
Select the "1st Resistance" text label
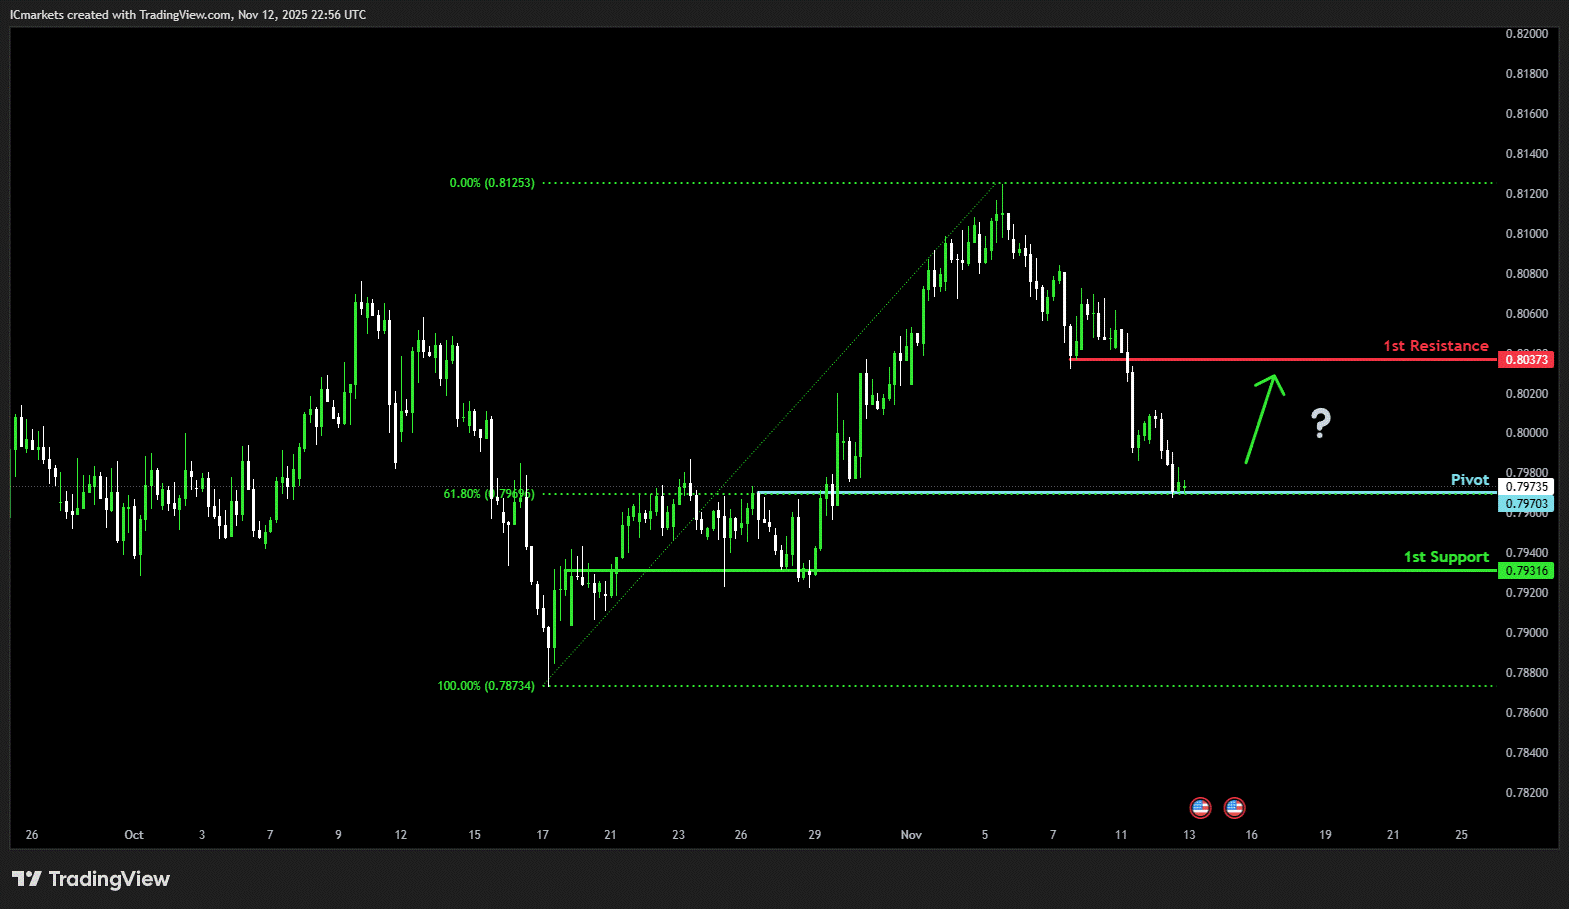pos(1435,346)
